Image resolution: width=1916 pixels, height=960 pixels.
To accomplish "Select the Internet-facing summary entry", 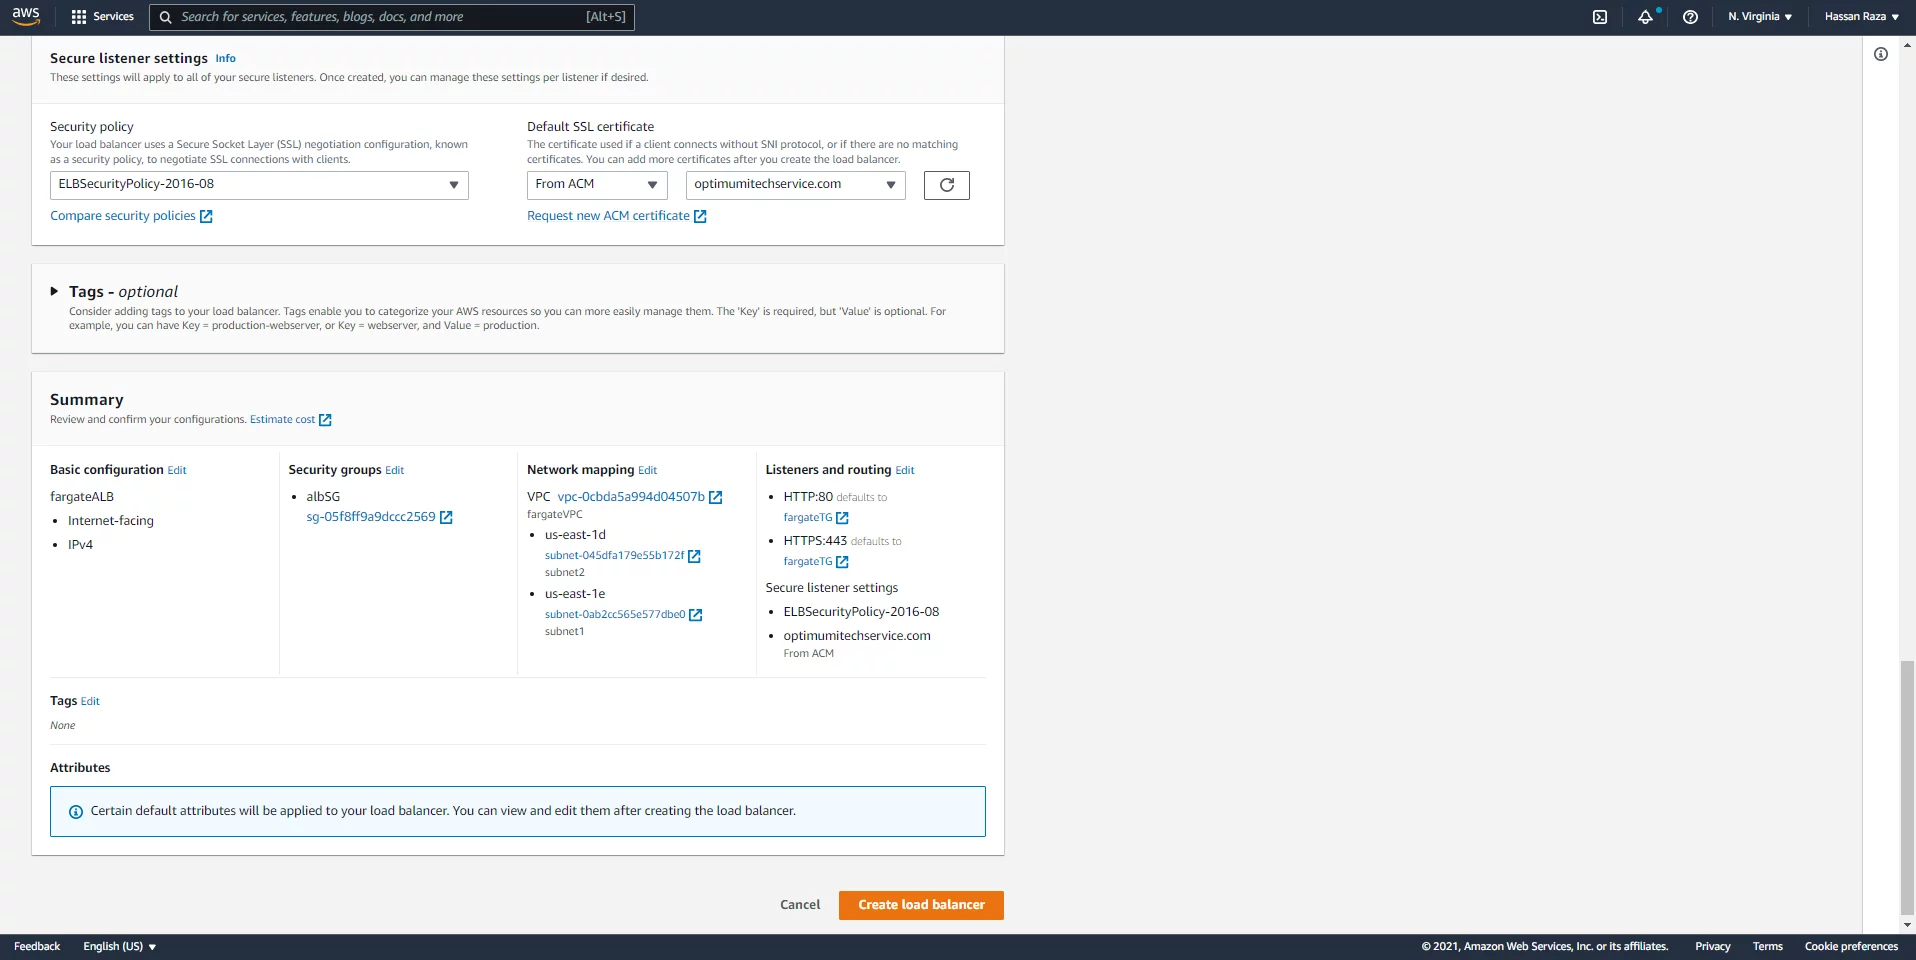I will coord(111,521).
